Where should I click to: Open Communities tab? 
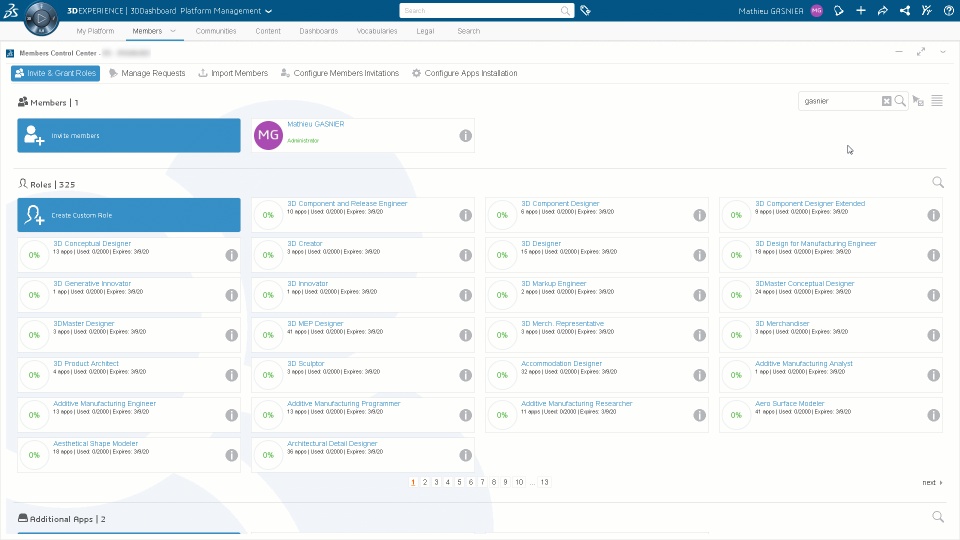coord(216,31)
